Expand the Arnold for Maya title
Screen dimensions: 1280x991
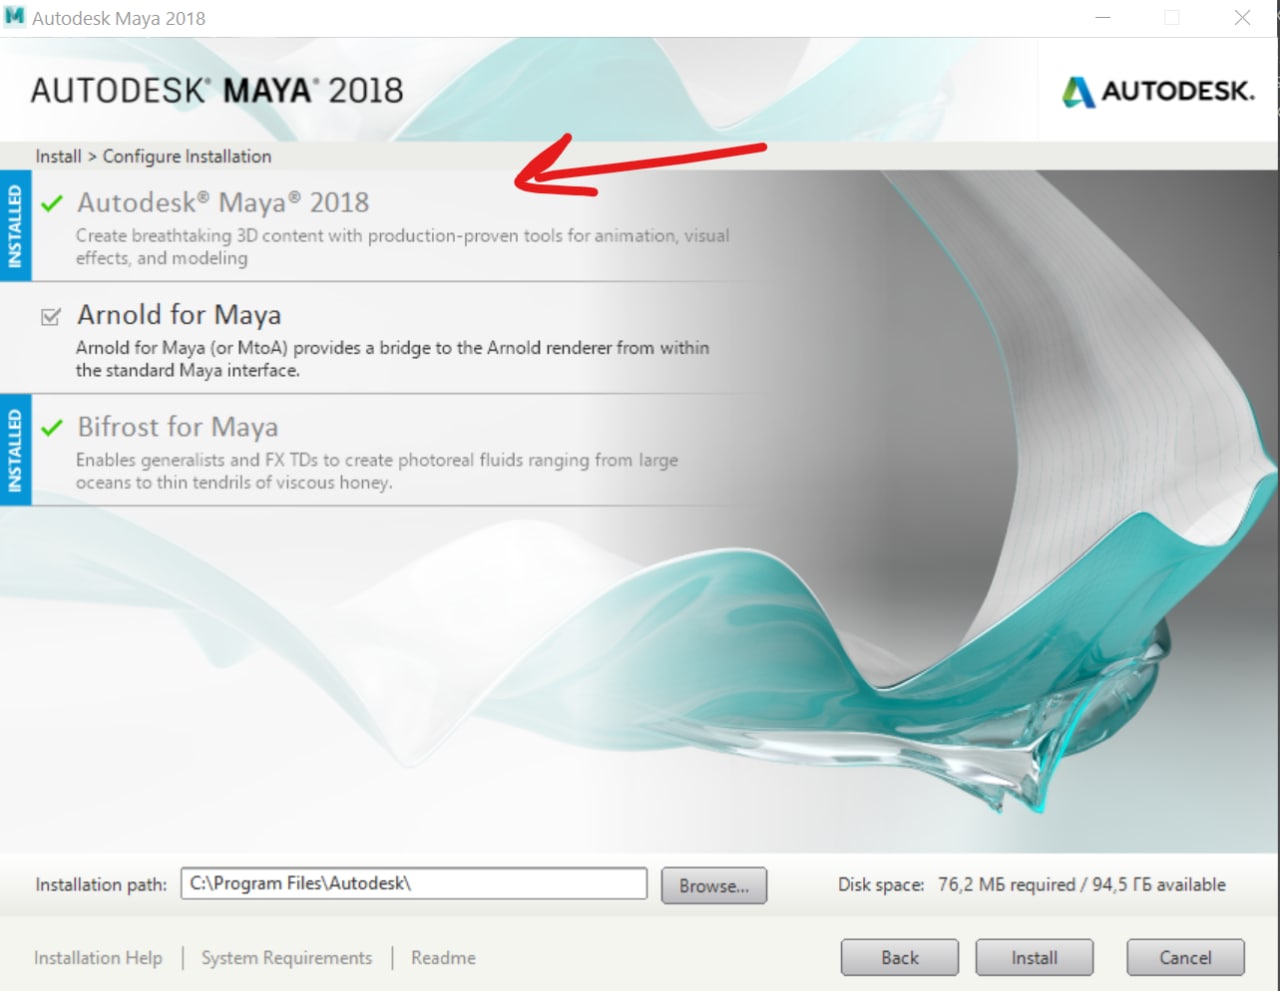pos(179,315)
